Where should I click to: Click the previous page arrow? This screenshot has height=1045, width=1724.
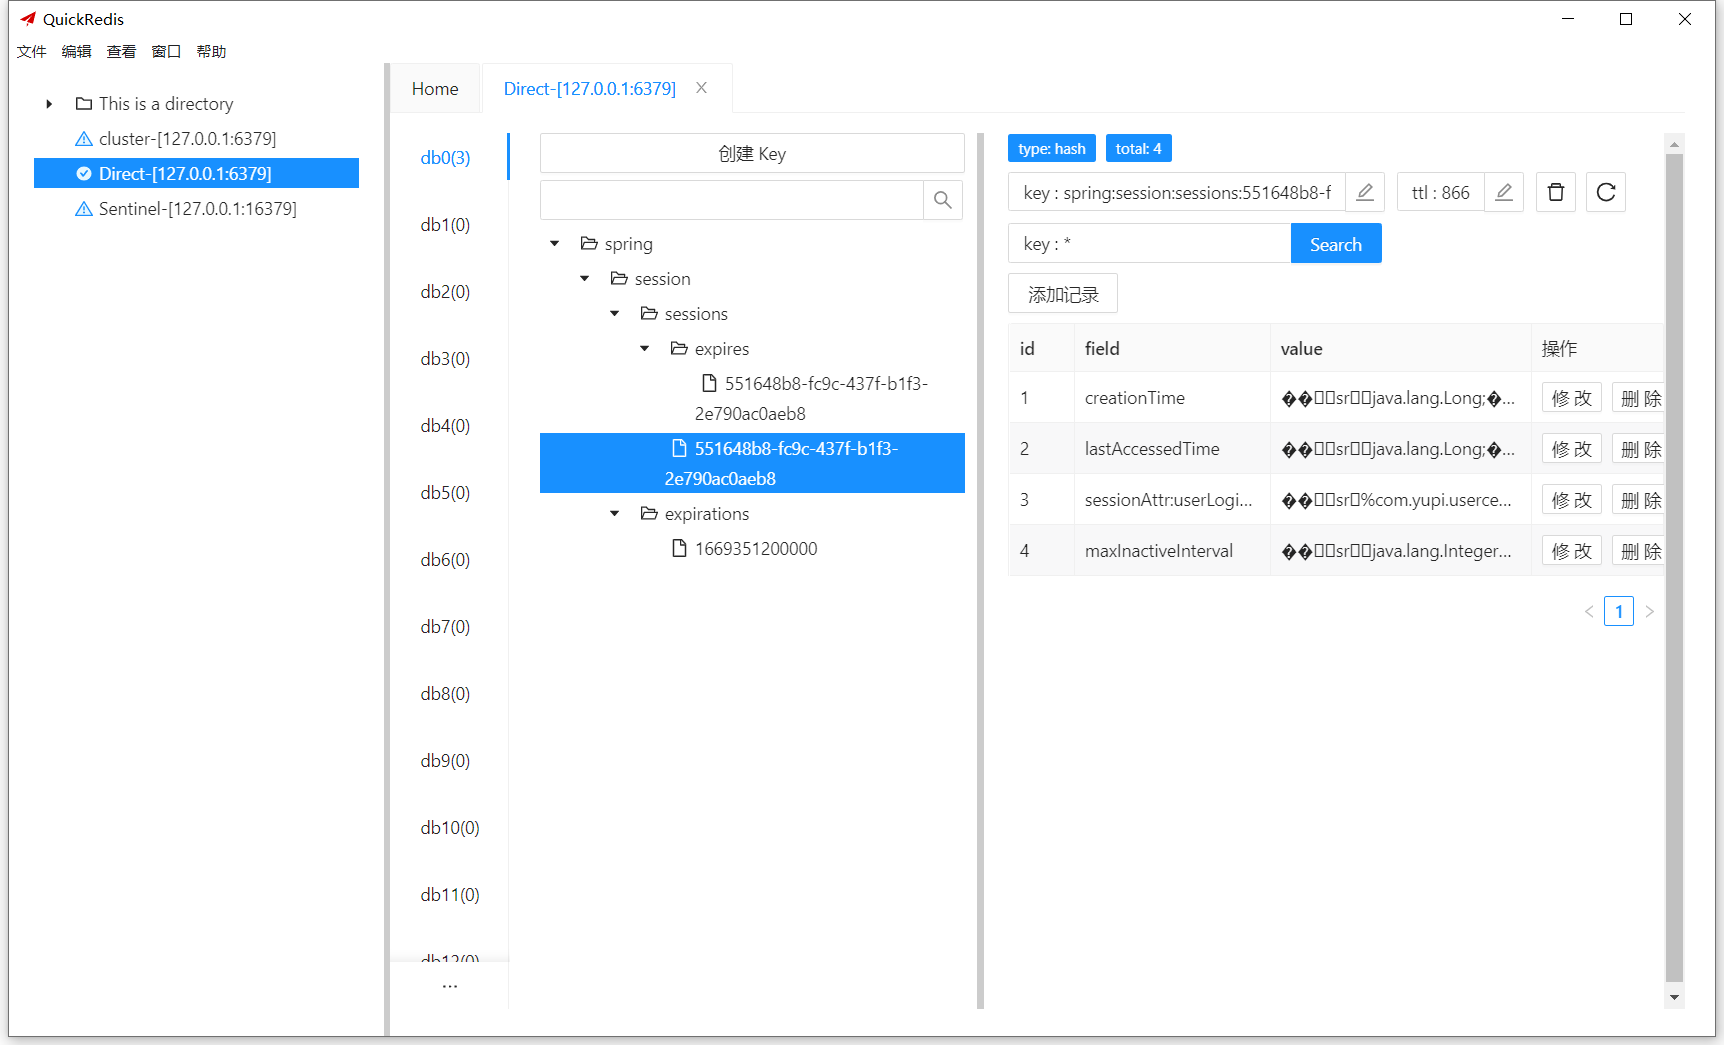click(x=1588, y=611)
